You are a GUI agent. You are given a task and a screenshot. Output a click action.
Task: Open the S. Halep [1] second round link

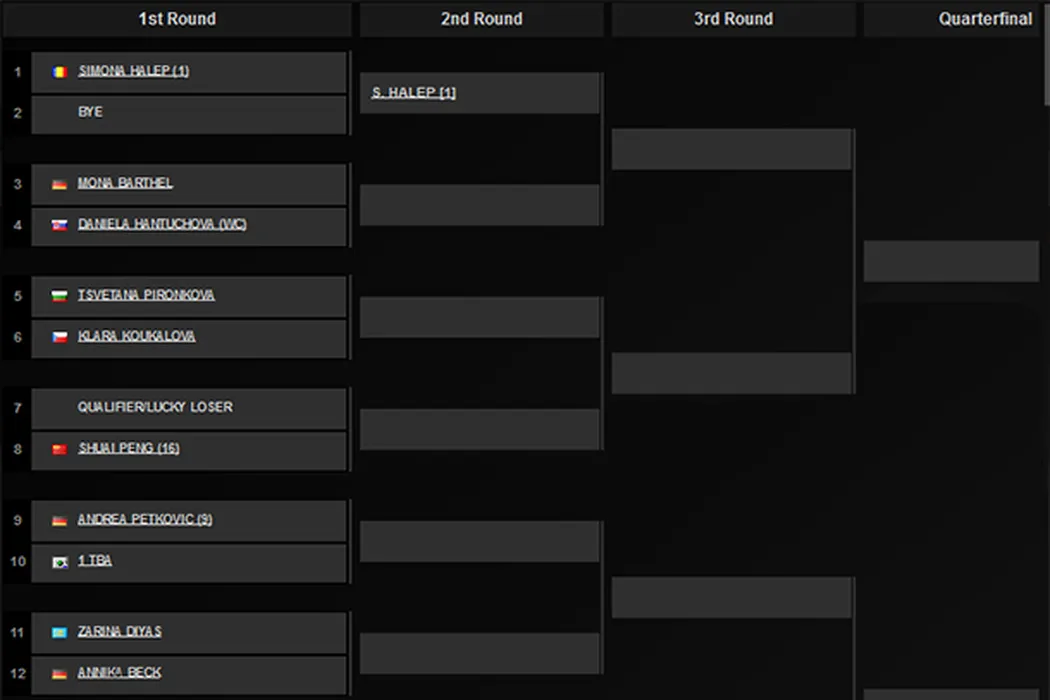413,93
